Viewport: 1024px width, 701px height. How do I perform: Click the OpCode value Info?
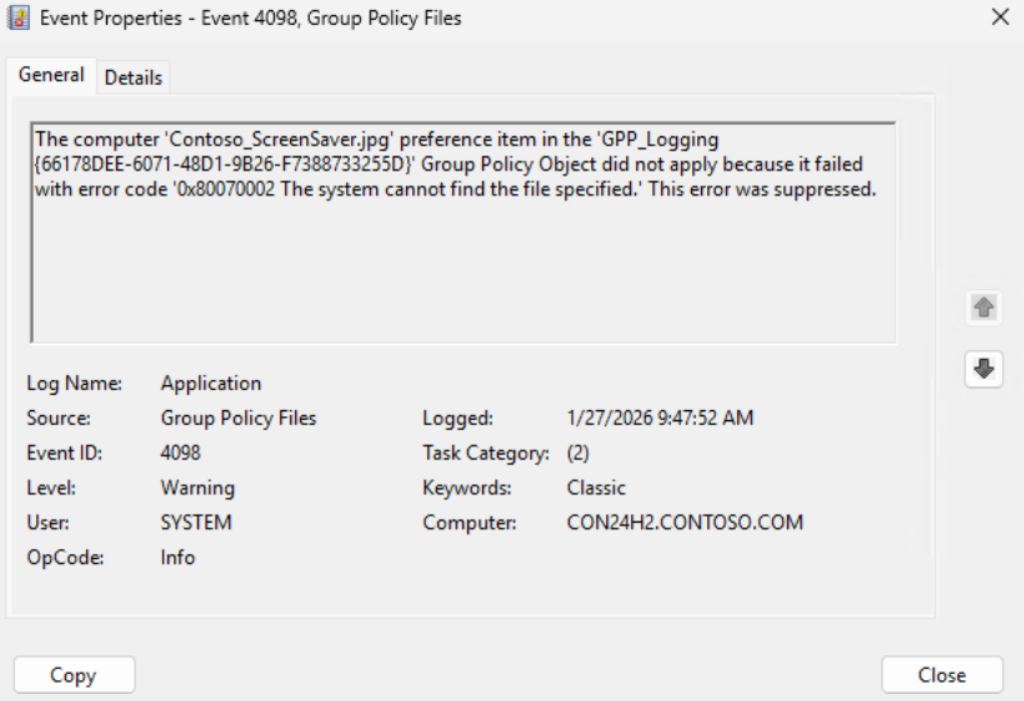pos(178,557)
